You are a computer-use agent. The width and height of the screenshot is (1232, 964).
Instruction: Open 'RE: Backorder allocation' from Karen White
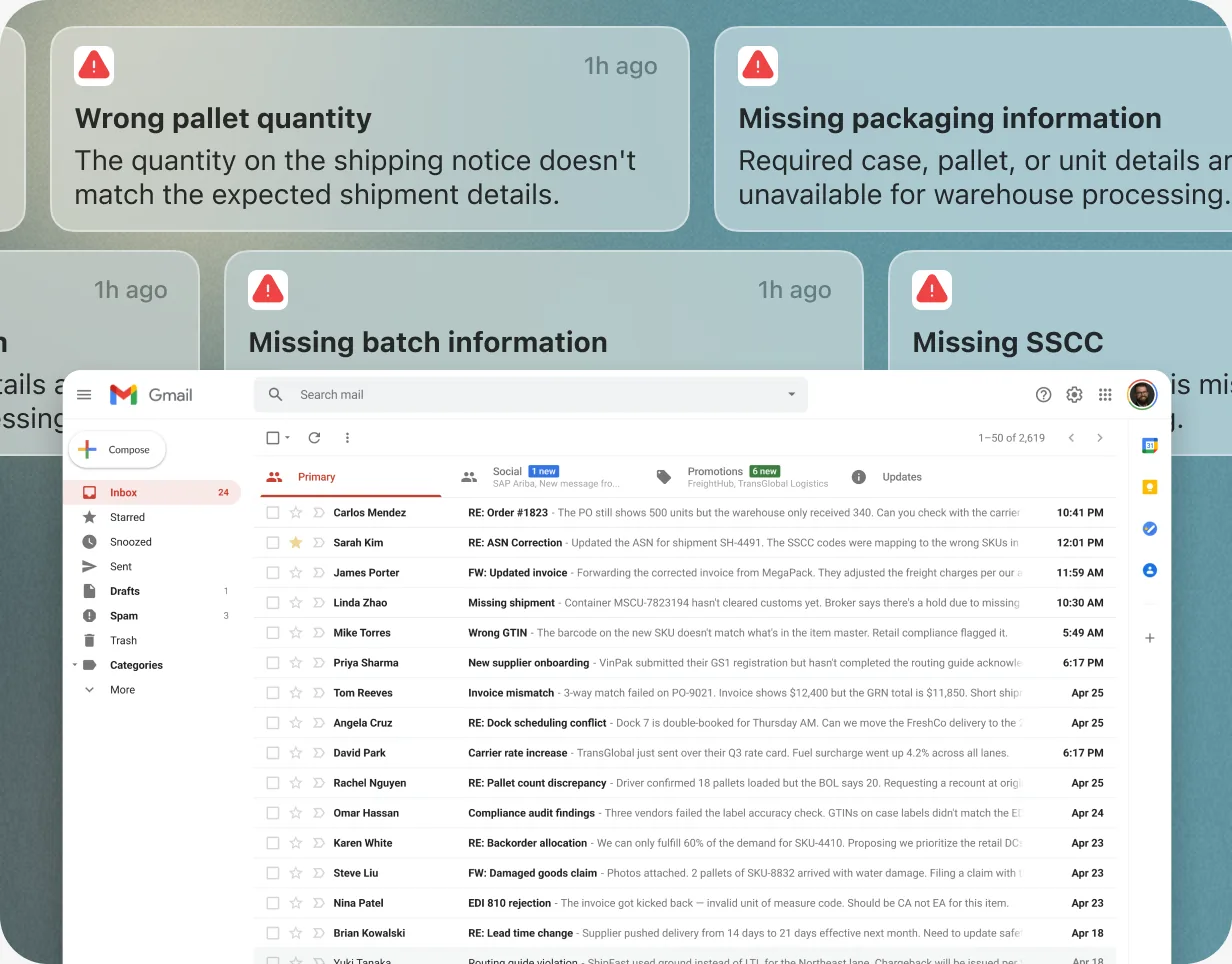point(685,843)
